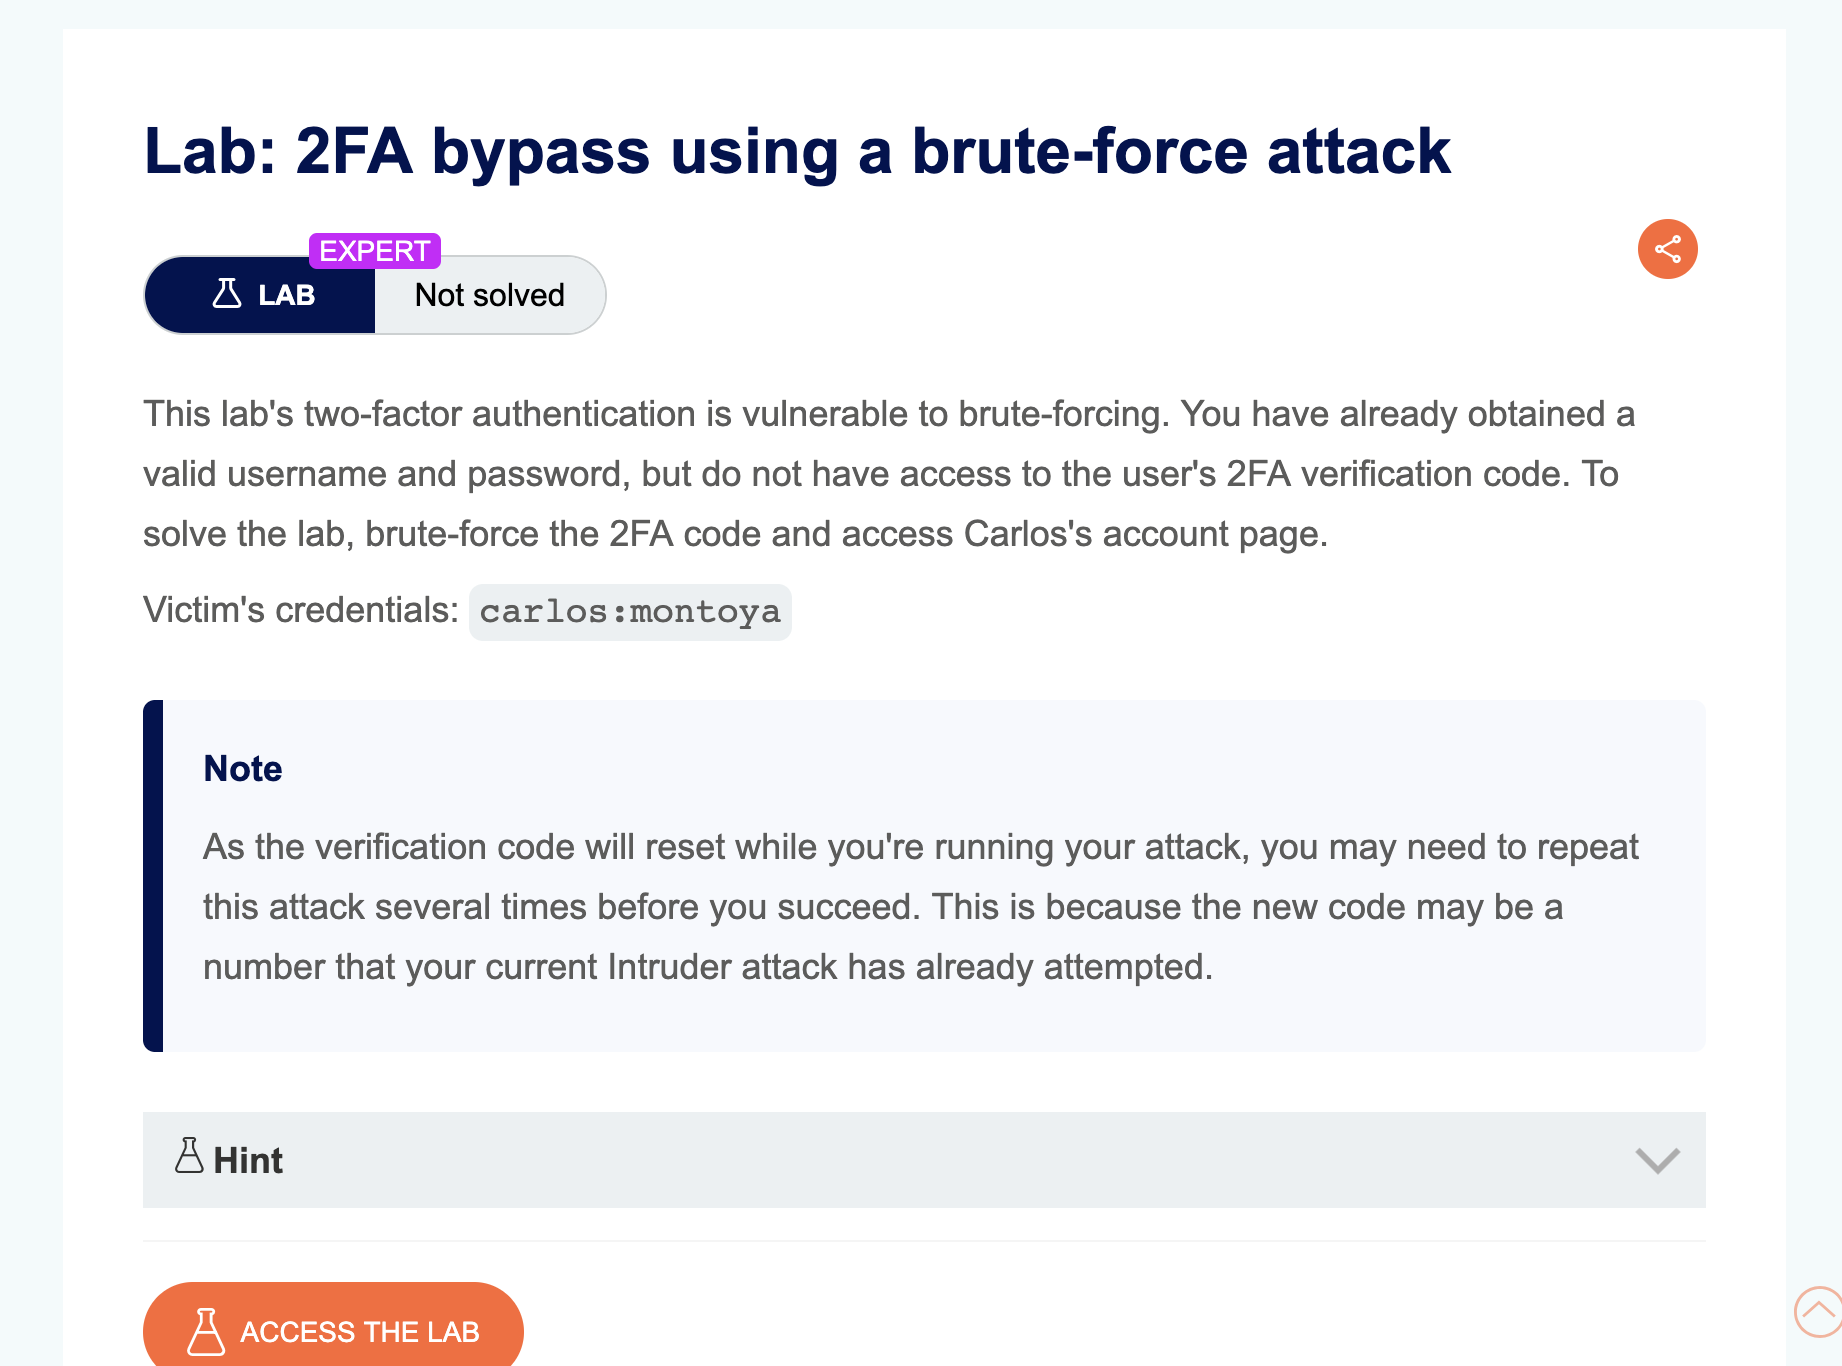Click the Note heading

pos(243,768)
